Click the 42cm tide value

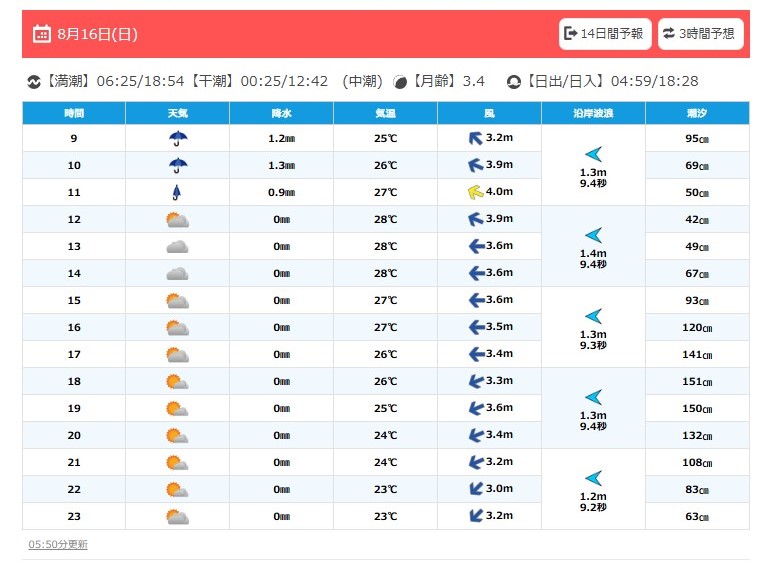[697, 220]
